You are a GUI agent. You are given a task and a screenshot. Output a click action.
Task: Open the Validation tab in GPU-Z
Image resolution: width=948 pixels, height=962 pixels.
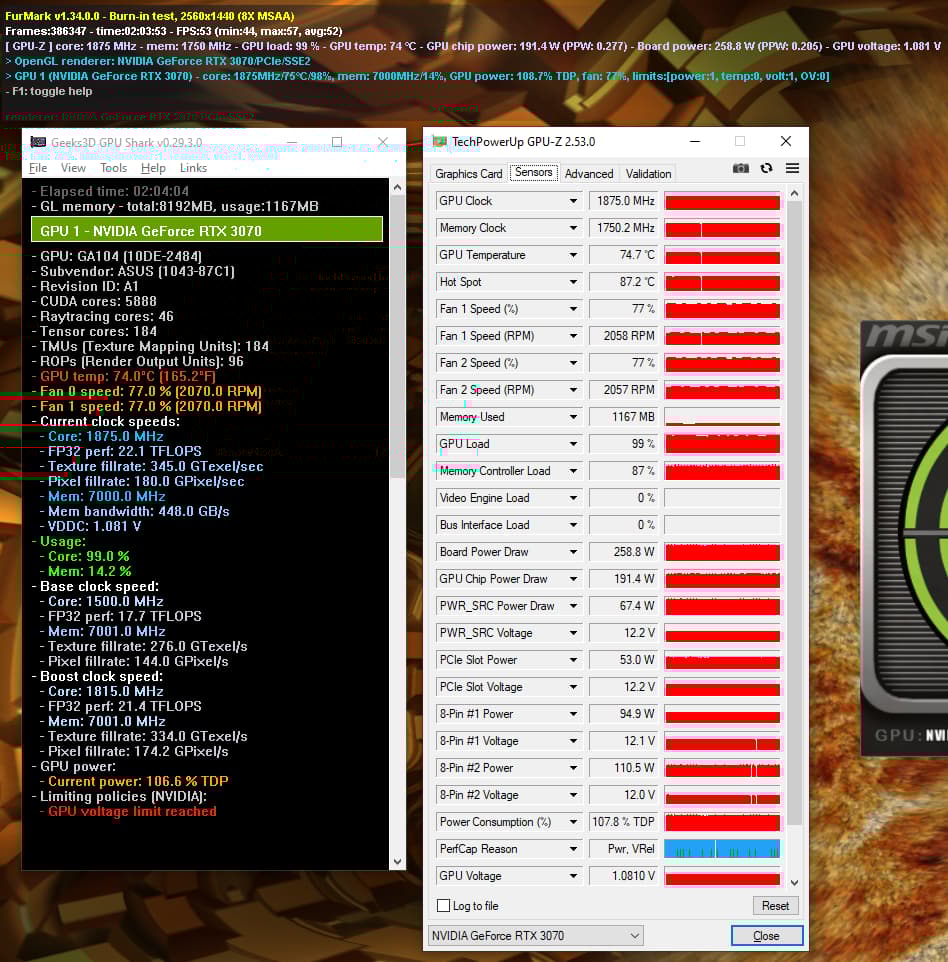pos(647,173)
